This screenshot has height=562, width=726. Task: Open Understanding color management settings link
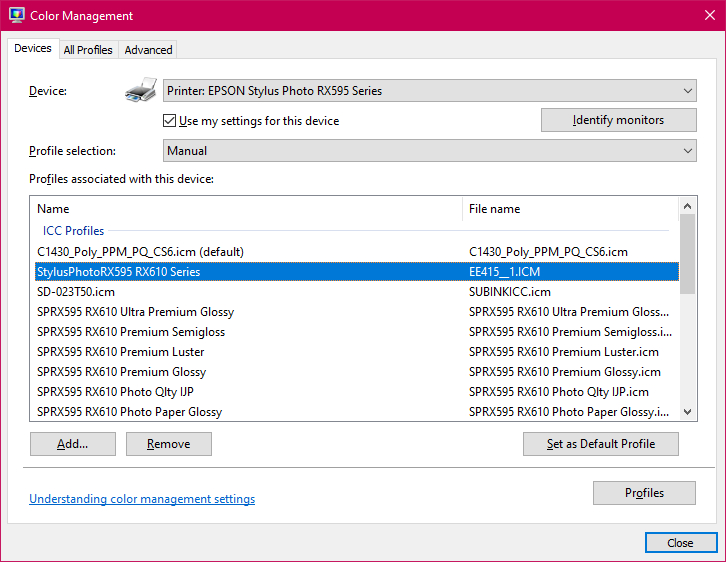[x=142, y=499]
